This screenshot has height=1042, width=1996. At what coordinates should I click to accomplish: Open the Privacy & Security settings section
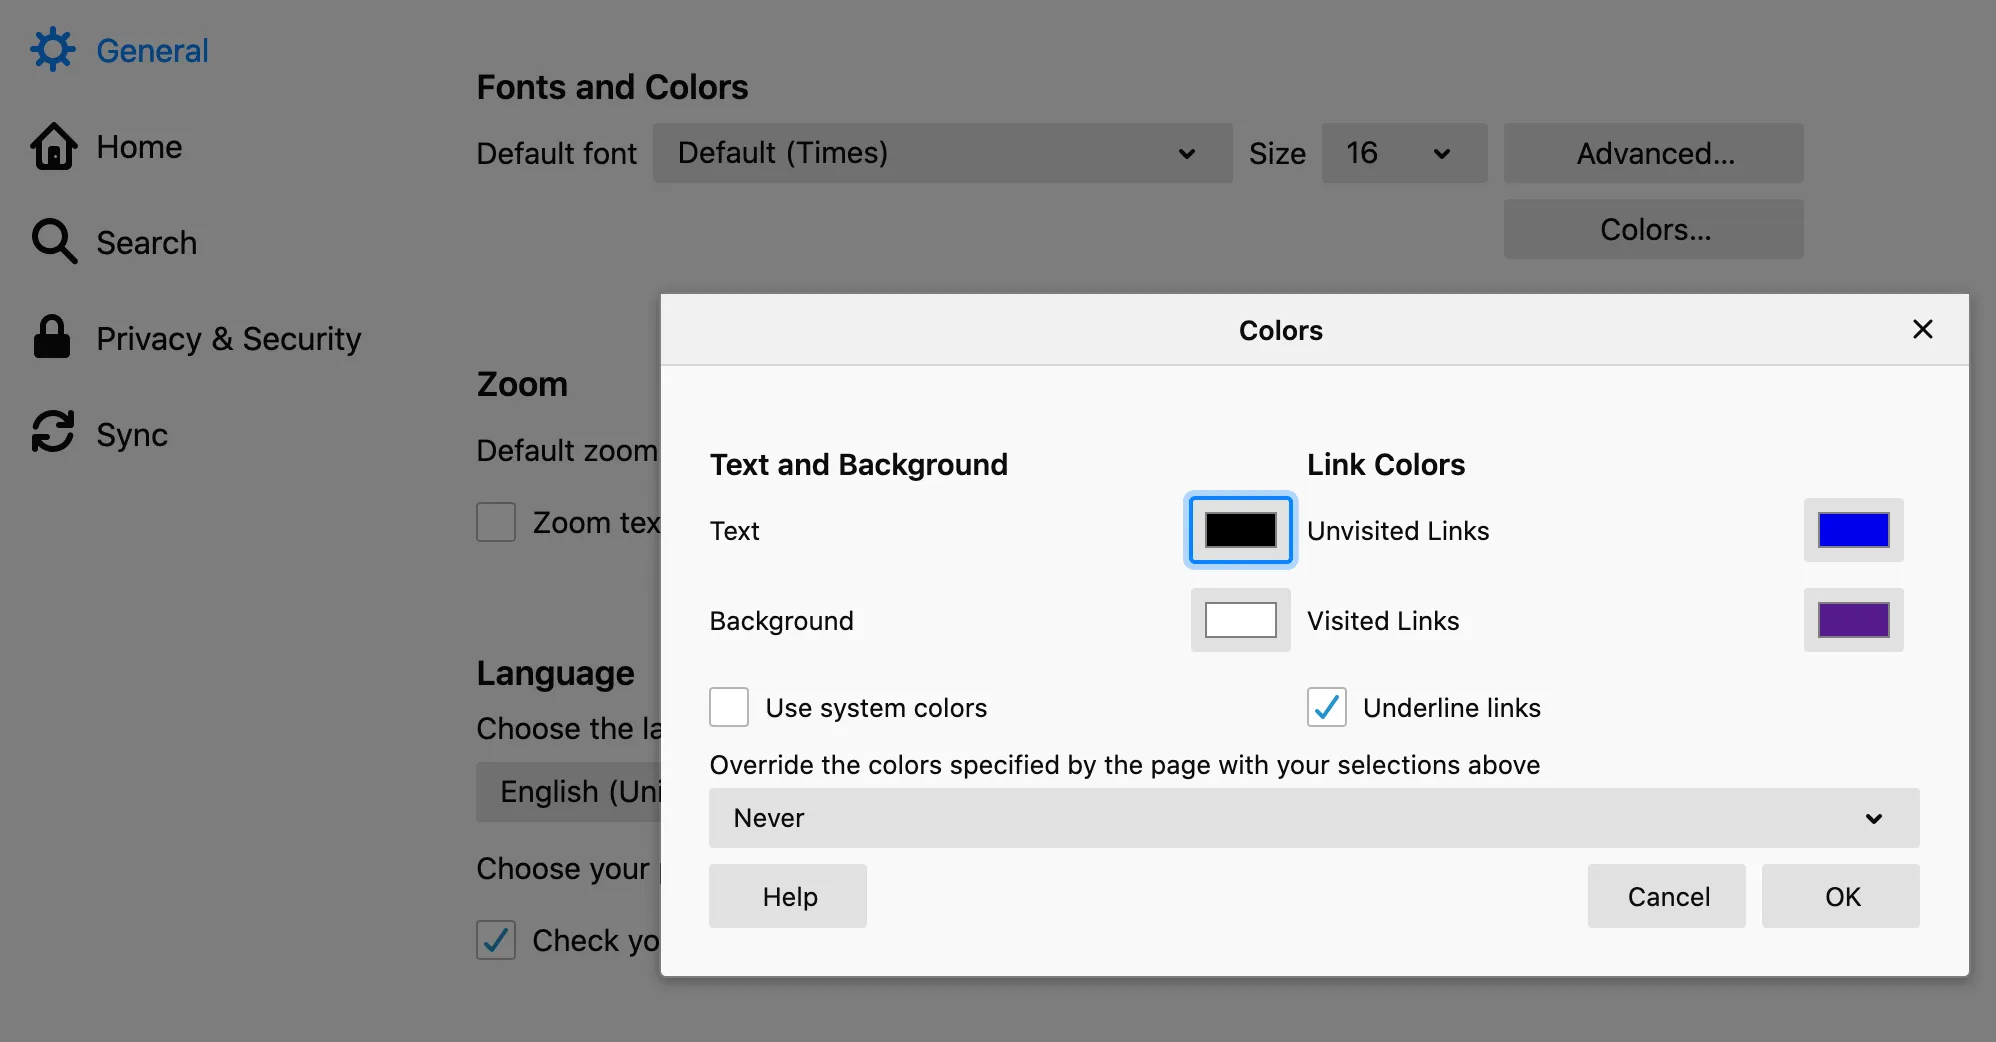(x=228, y=339)
